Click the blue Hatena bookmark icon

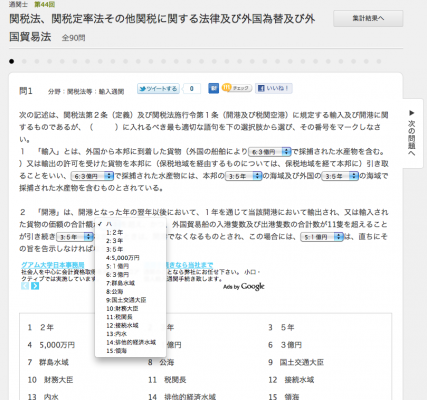(x=213, y=88)
